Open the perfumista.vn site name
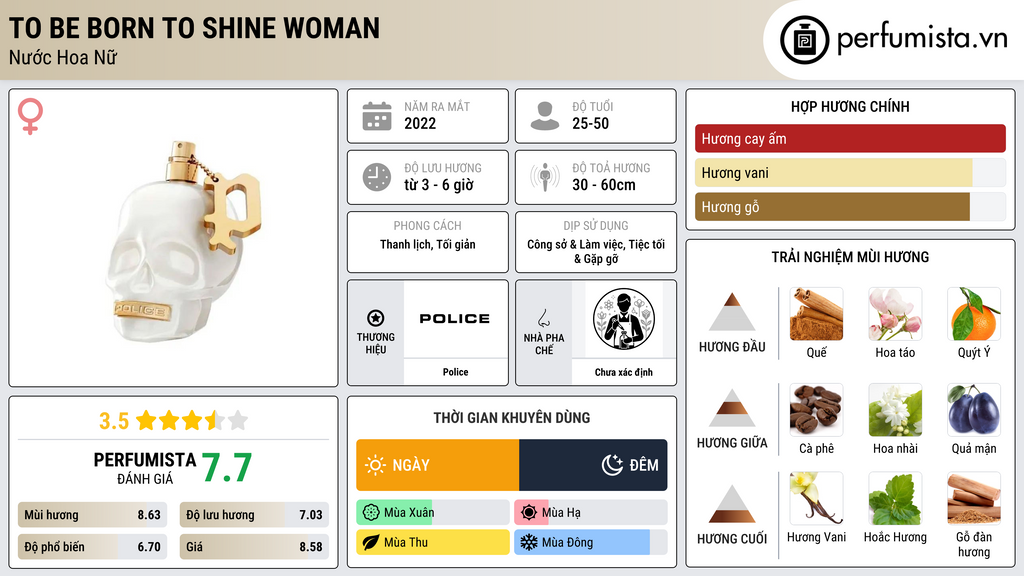The width and height of the screenshot is (1024, 576). [x=922, y=39]
